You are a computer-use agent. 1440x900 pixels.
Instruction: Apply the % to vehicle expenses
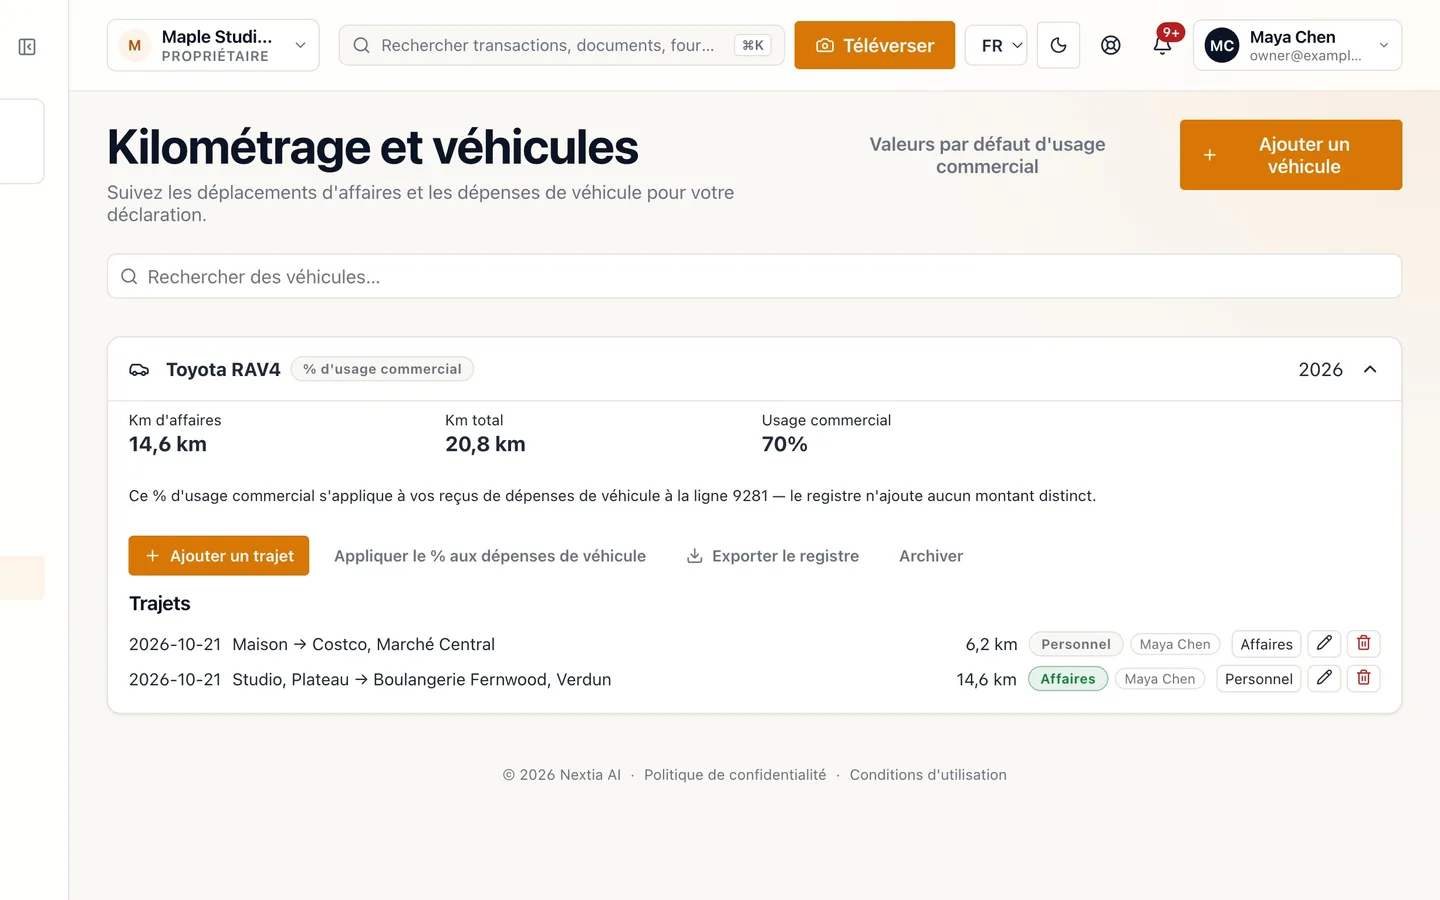click(x=490, y=556)
